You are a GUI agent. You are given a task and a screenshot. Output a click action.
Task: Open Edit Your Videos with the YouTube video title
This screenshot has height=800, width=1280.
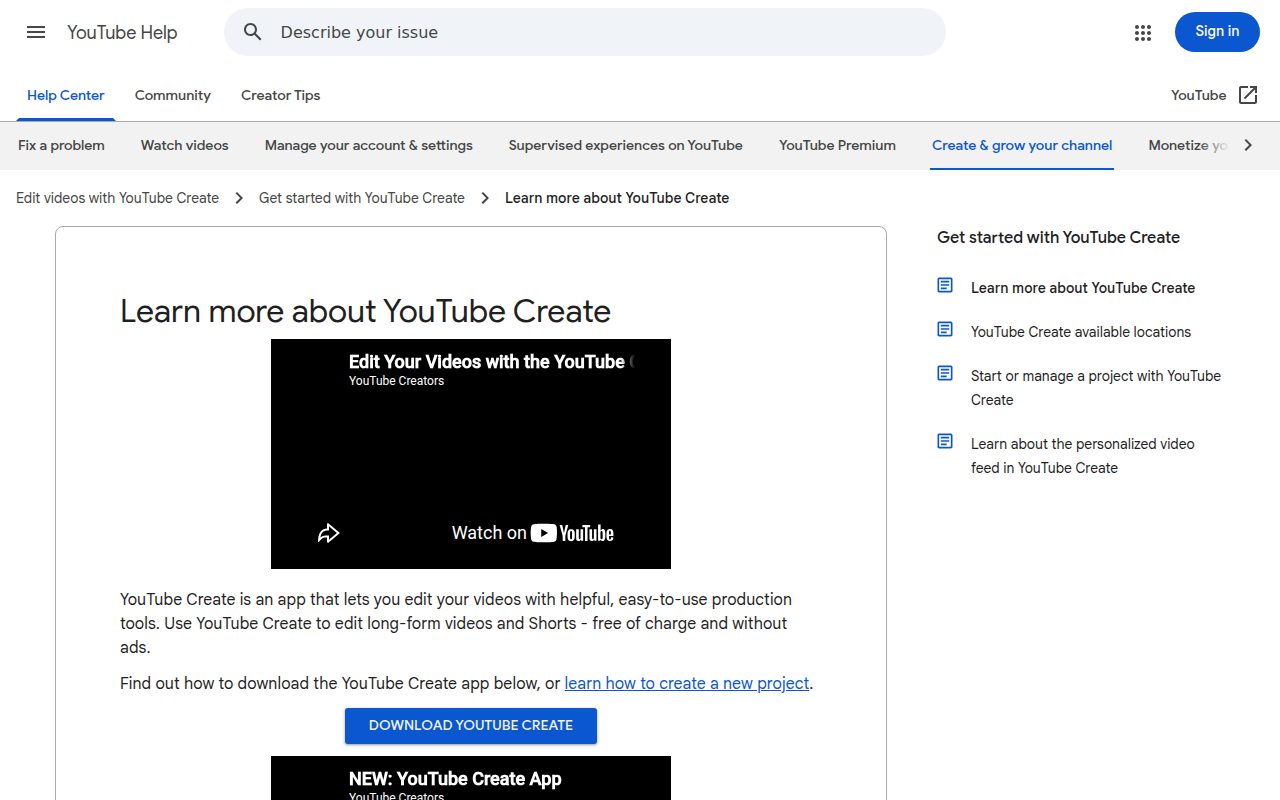(x=491, y=362)
